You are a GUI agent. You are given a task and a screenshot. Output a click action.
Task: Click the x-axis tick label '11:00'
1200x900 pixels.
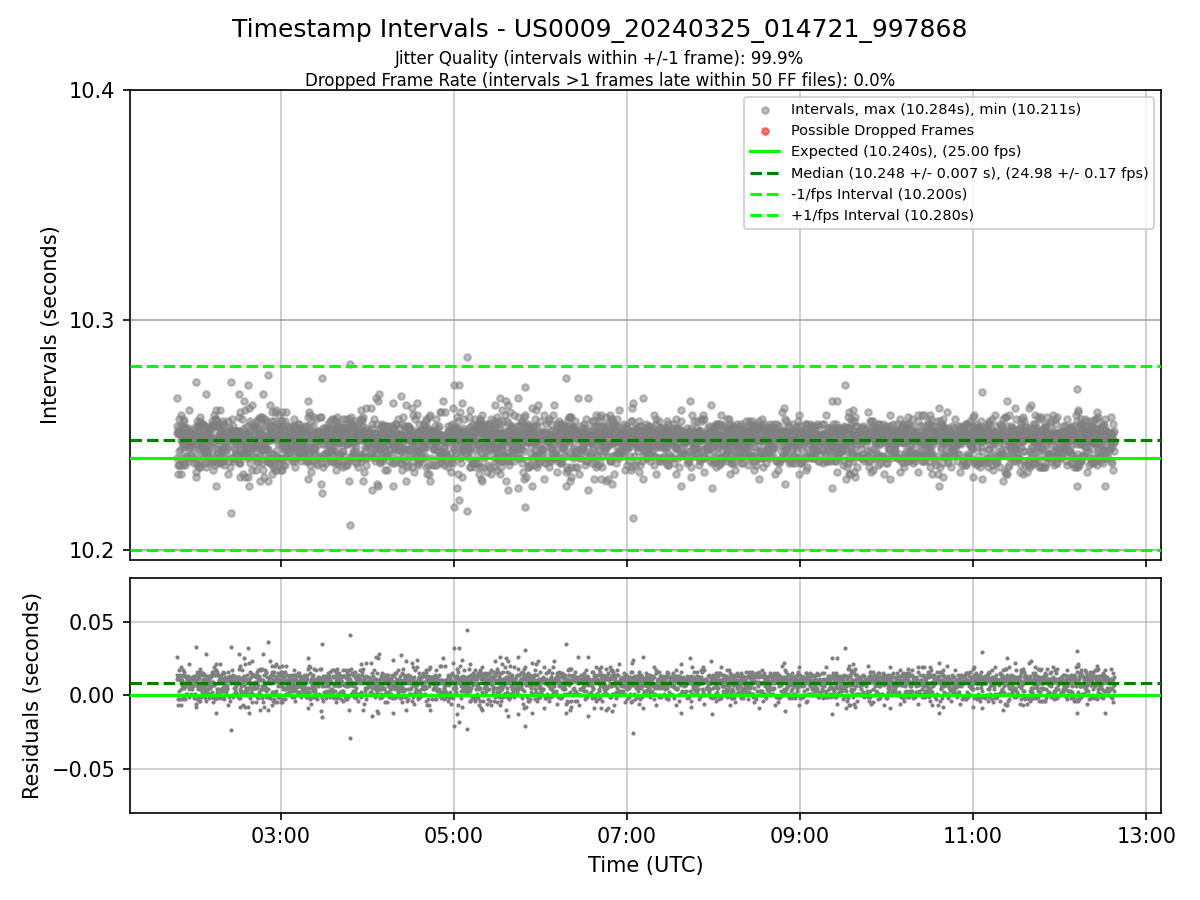tap(973, 835)
